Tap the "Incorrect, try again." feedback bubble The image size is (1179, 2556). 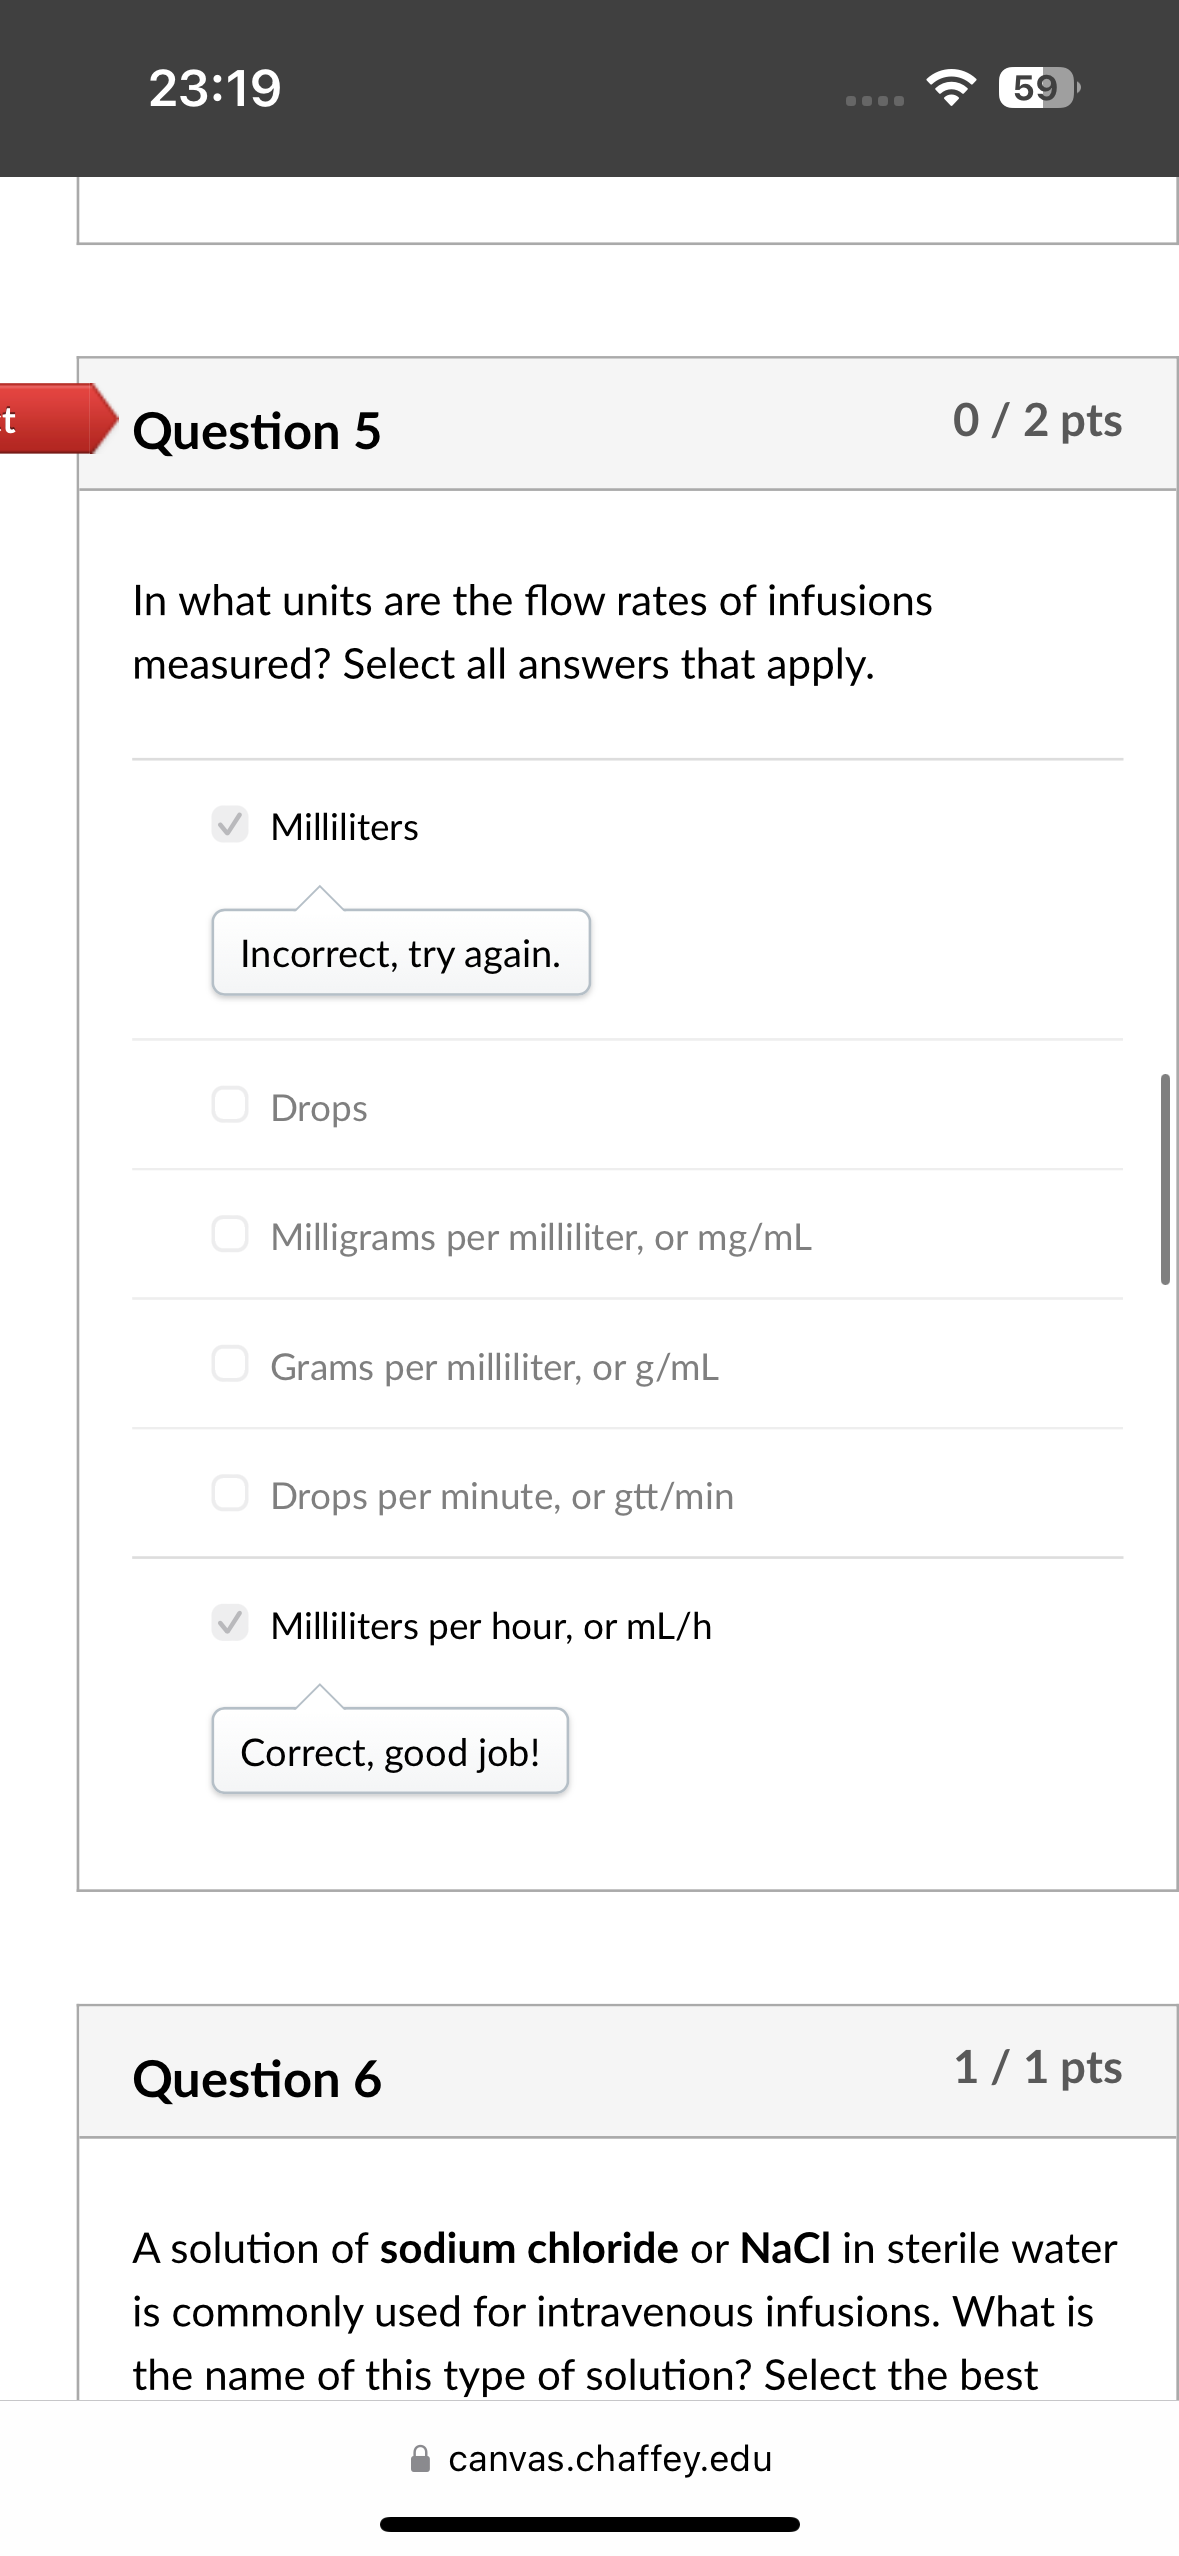[401, 953]
